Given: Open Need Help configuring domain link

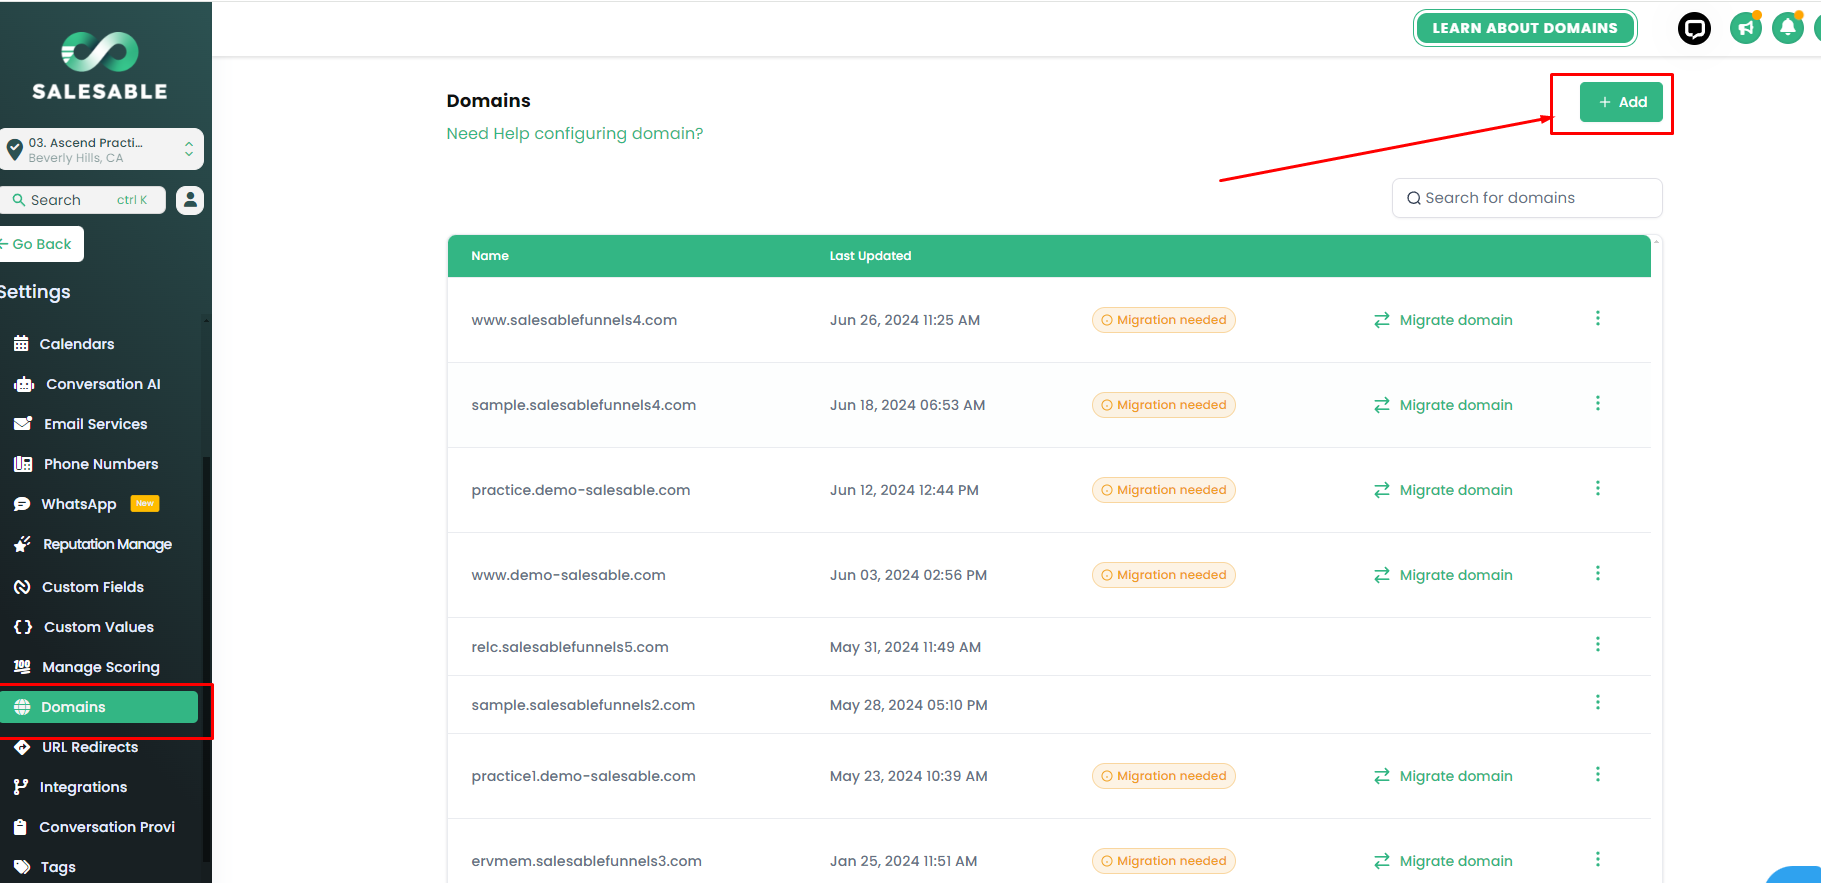Looking at the screenshot, I should (x=575, y=134).
